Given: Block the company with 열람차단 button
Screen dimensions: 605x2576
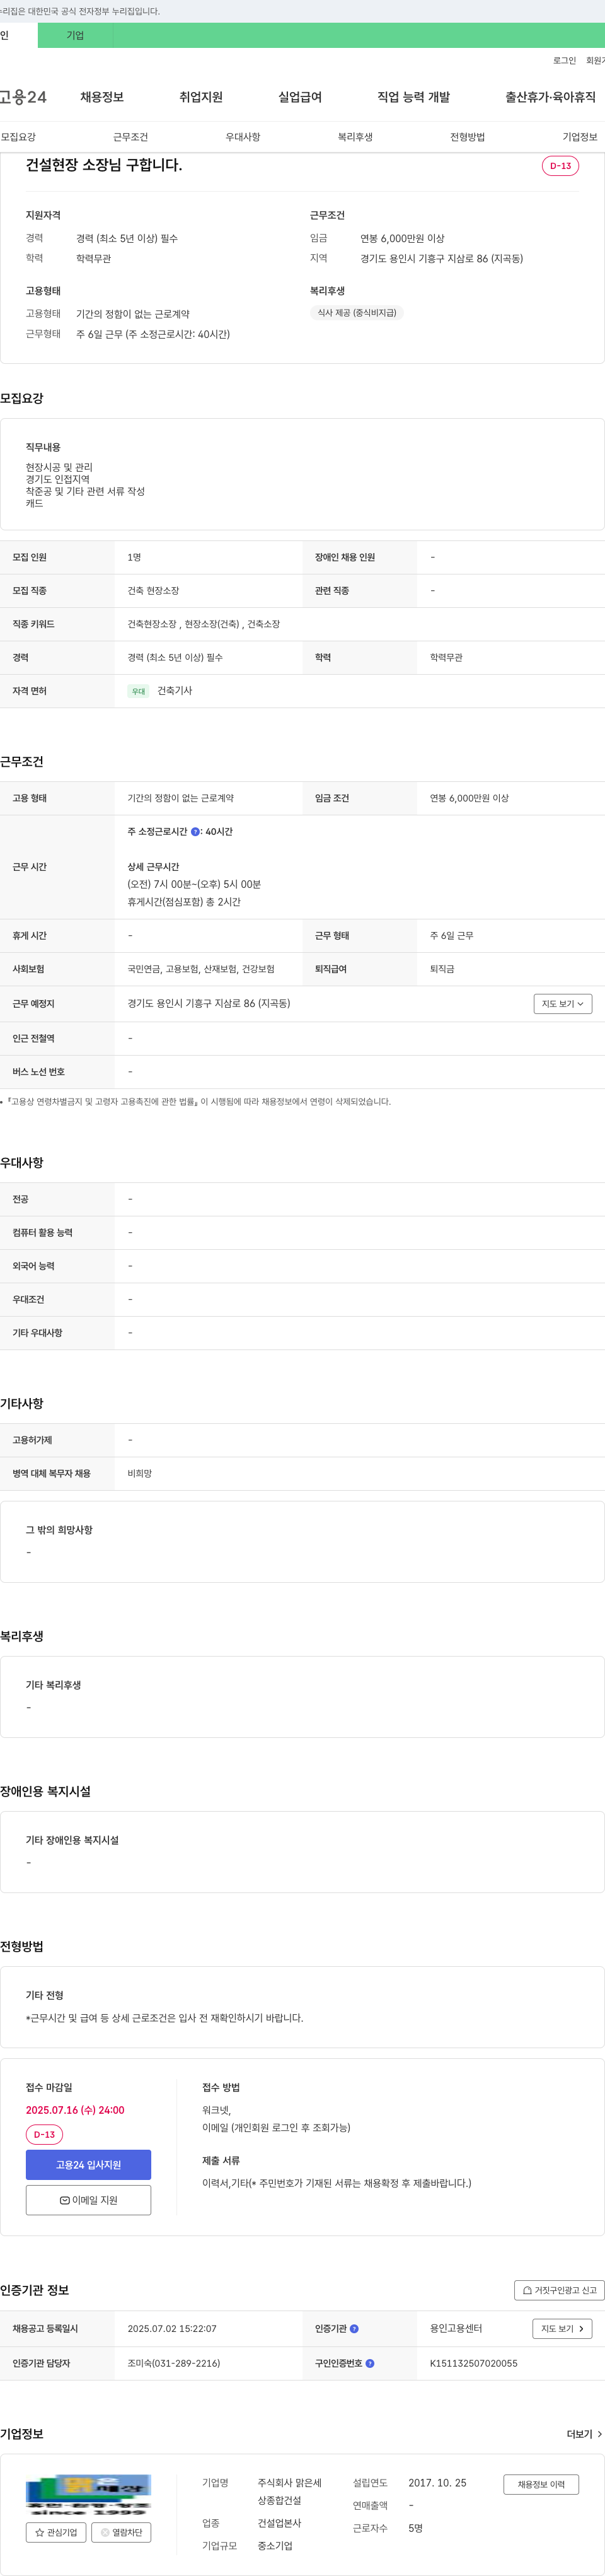Looking at the screenshot, I should pos(121,2533).
